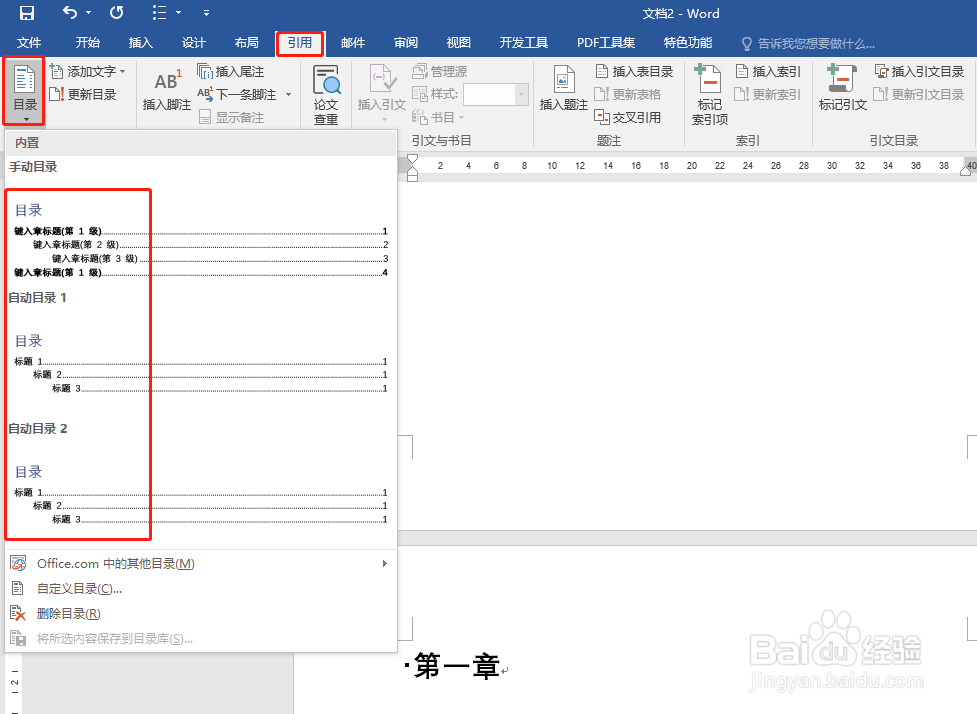This screenshot has width=977, height=714.
Task: Click the 插入表目录 button
Action: pos(634,72)
